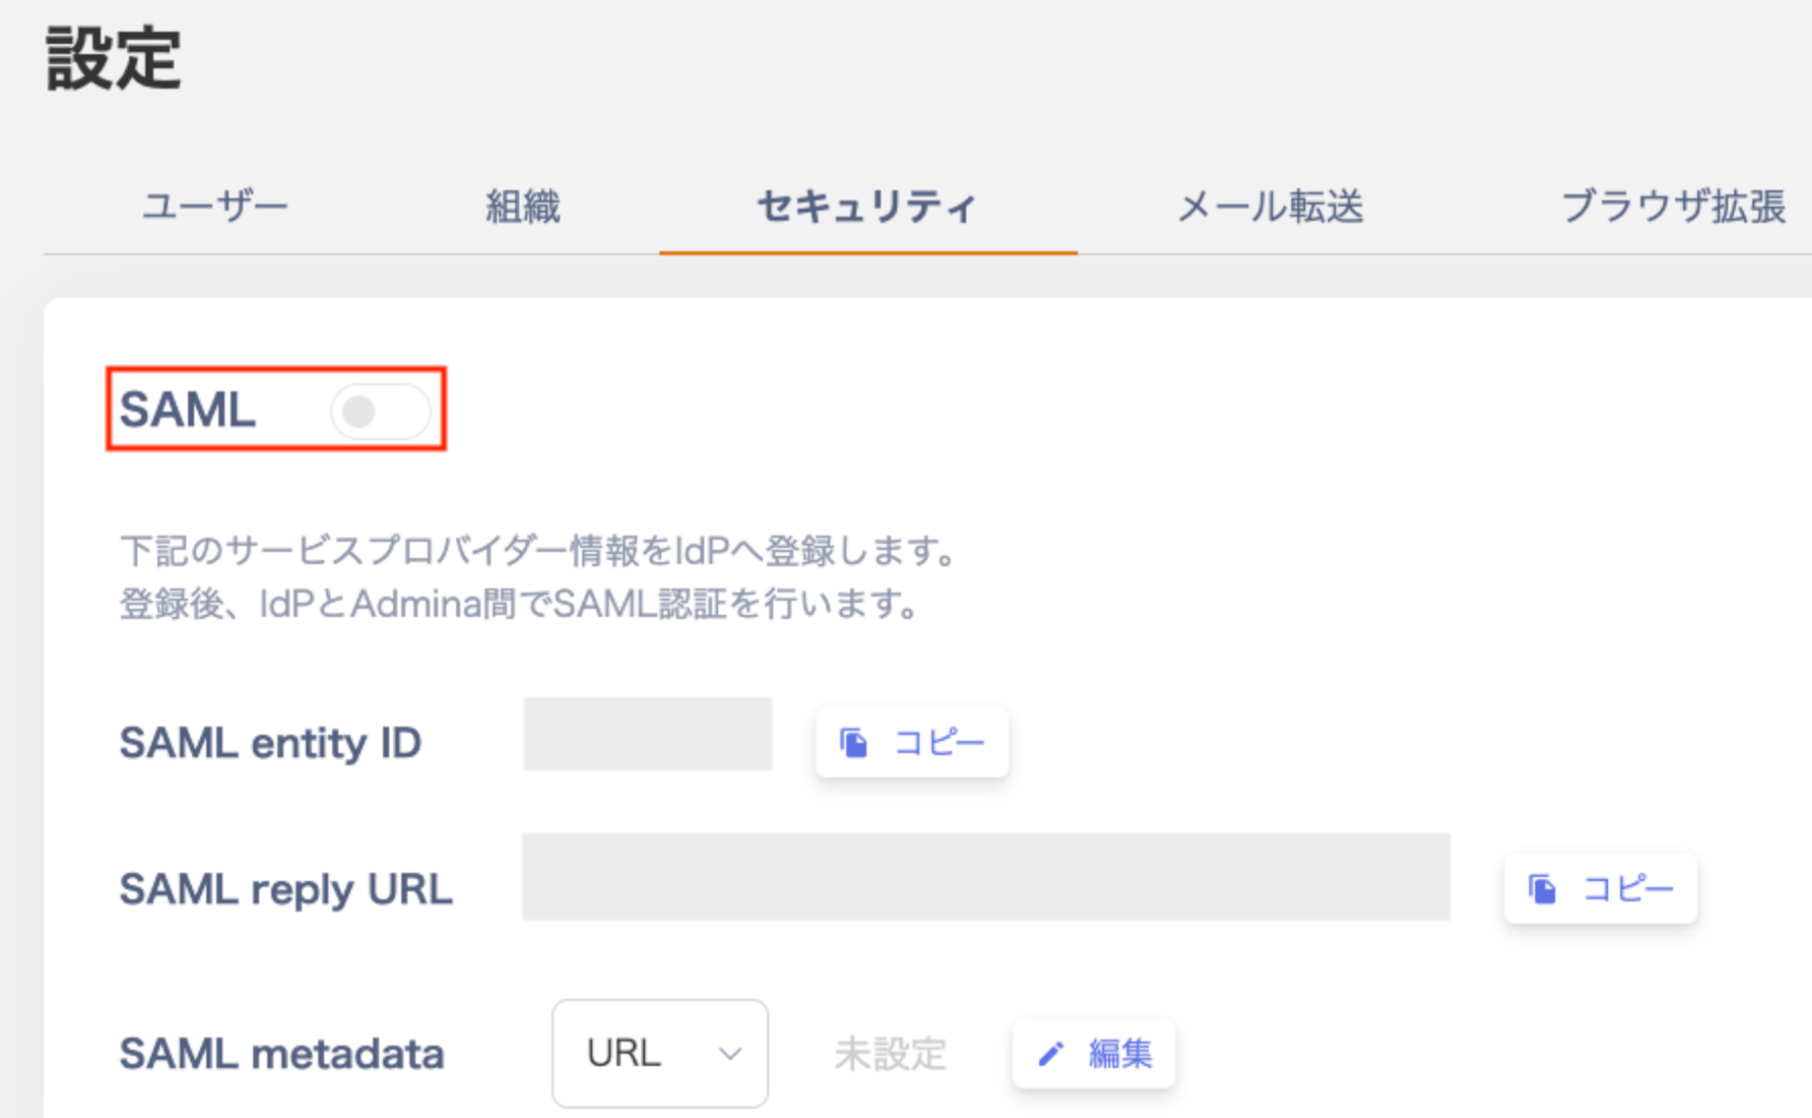Go to the メール転送 tab
1812x1118 pixels.
(1270, 207)
